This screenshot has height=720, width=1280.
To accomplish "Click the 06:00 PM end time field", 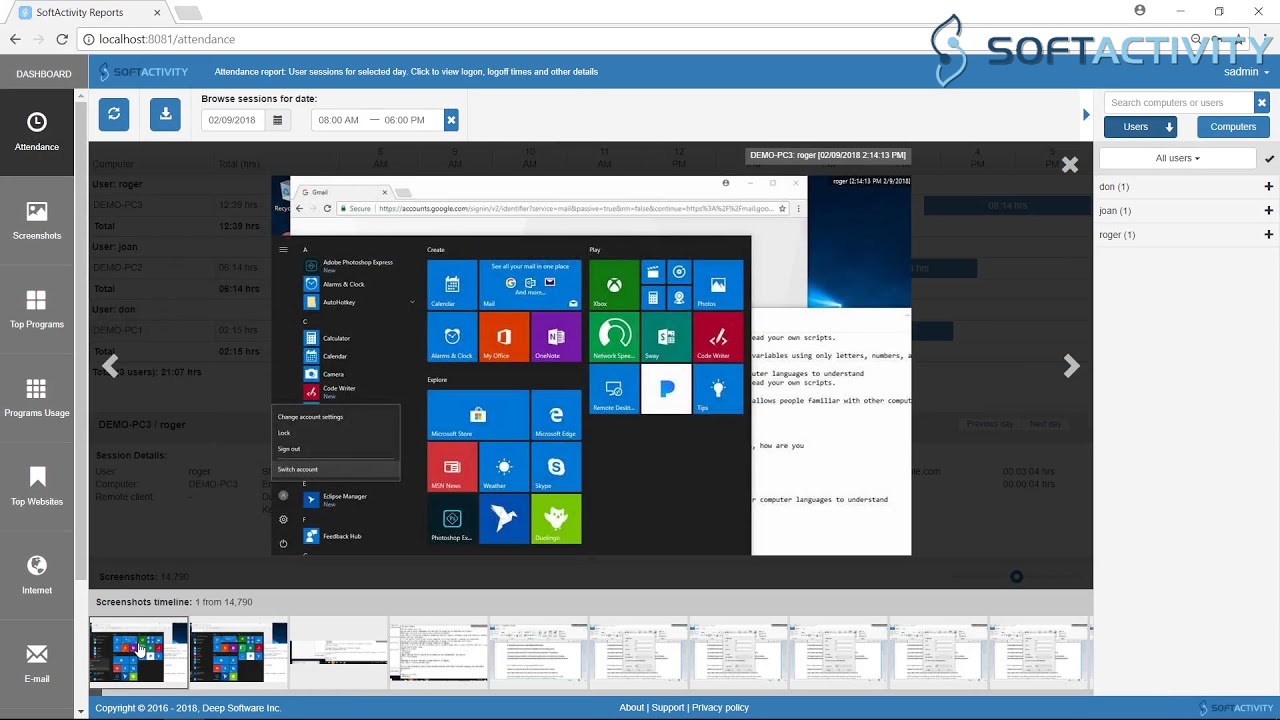I will (404, 120).
